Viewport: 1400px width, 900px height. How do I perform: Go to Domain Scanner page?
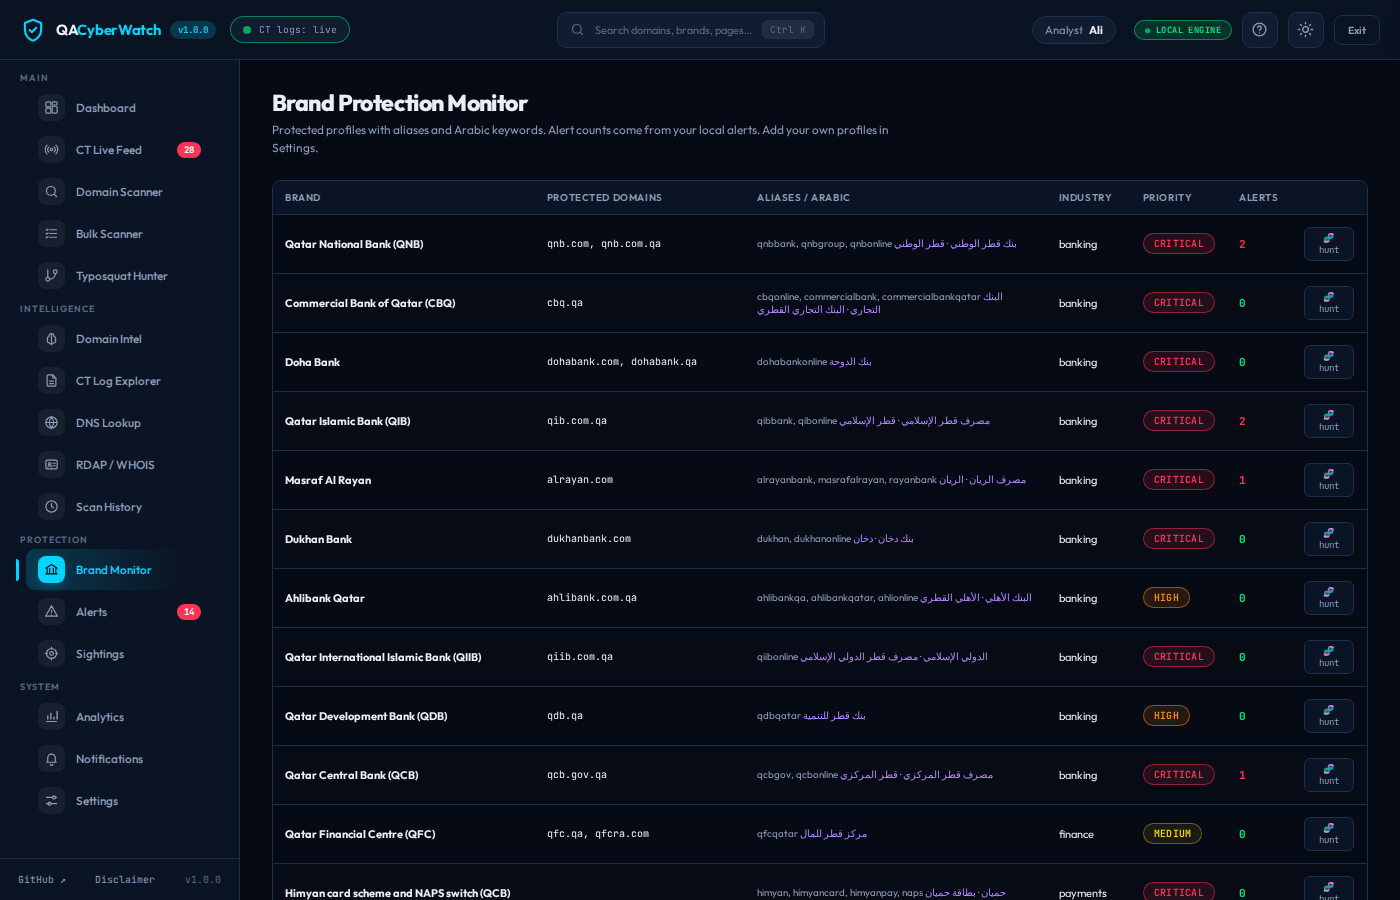[119, 192]
